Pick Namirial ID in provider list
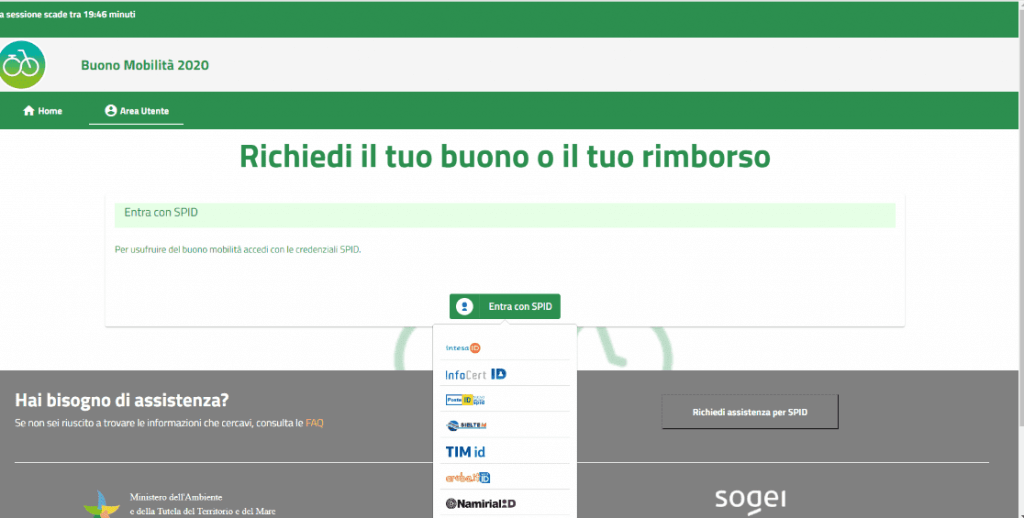This screenshot has height=518, width=1024. [x=480, y=503]
